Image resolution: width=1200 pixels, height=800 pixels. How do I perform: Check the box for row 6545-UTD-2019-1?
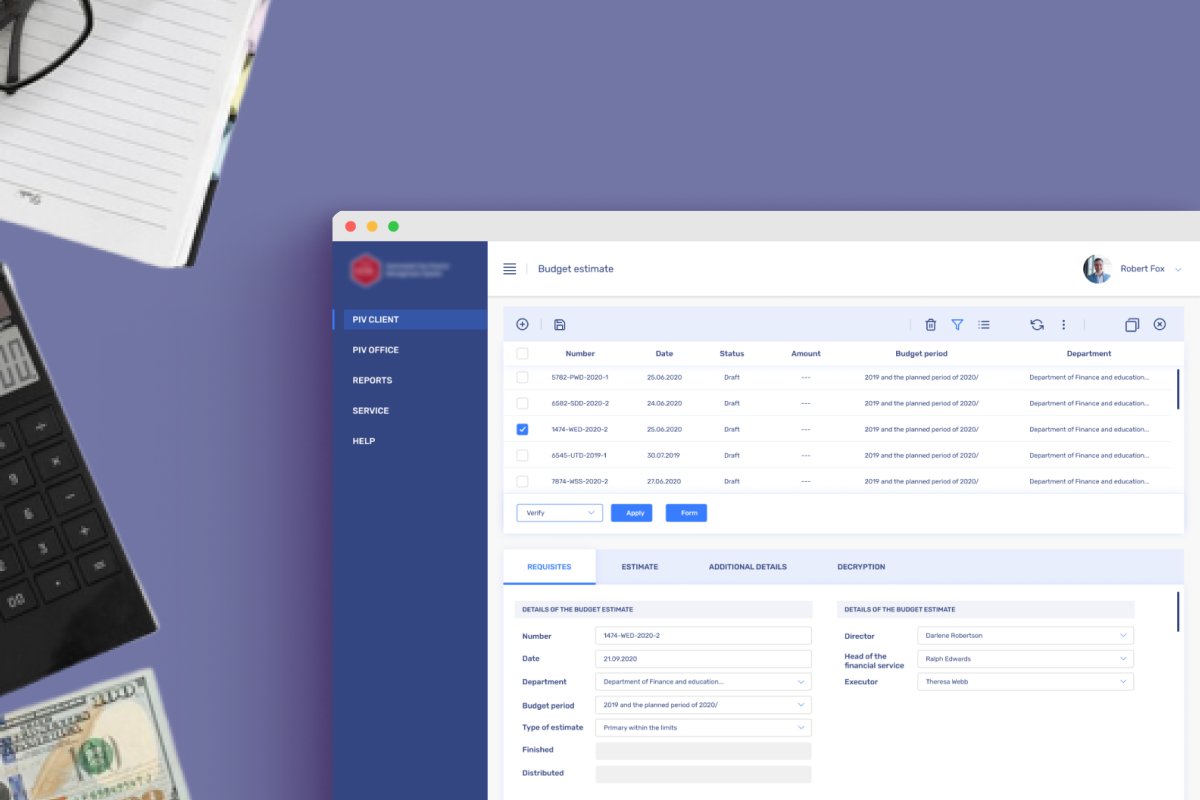522,455
